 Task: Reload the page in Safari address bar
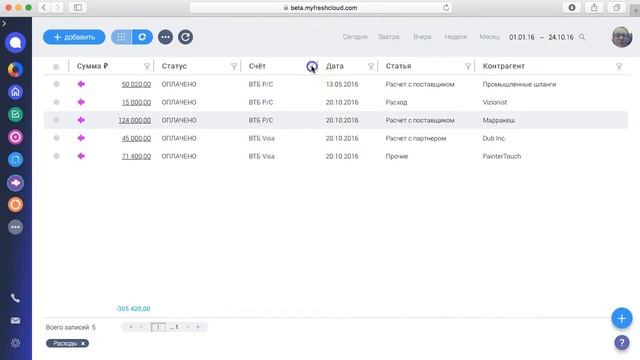446,7
